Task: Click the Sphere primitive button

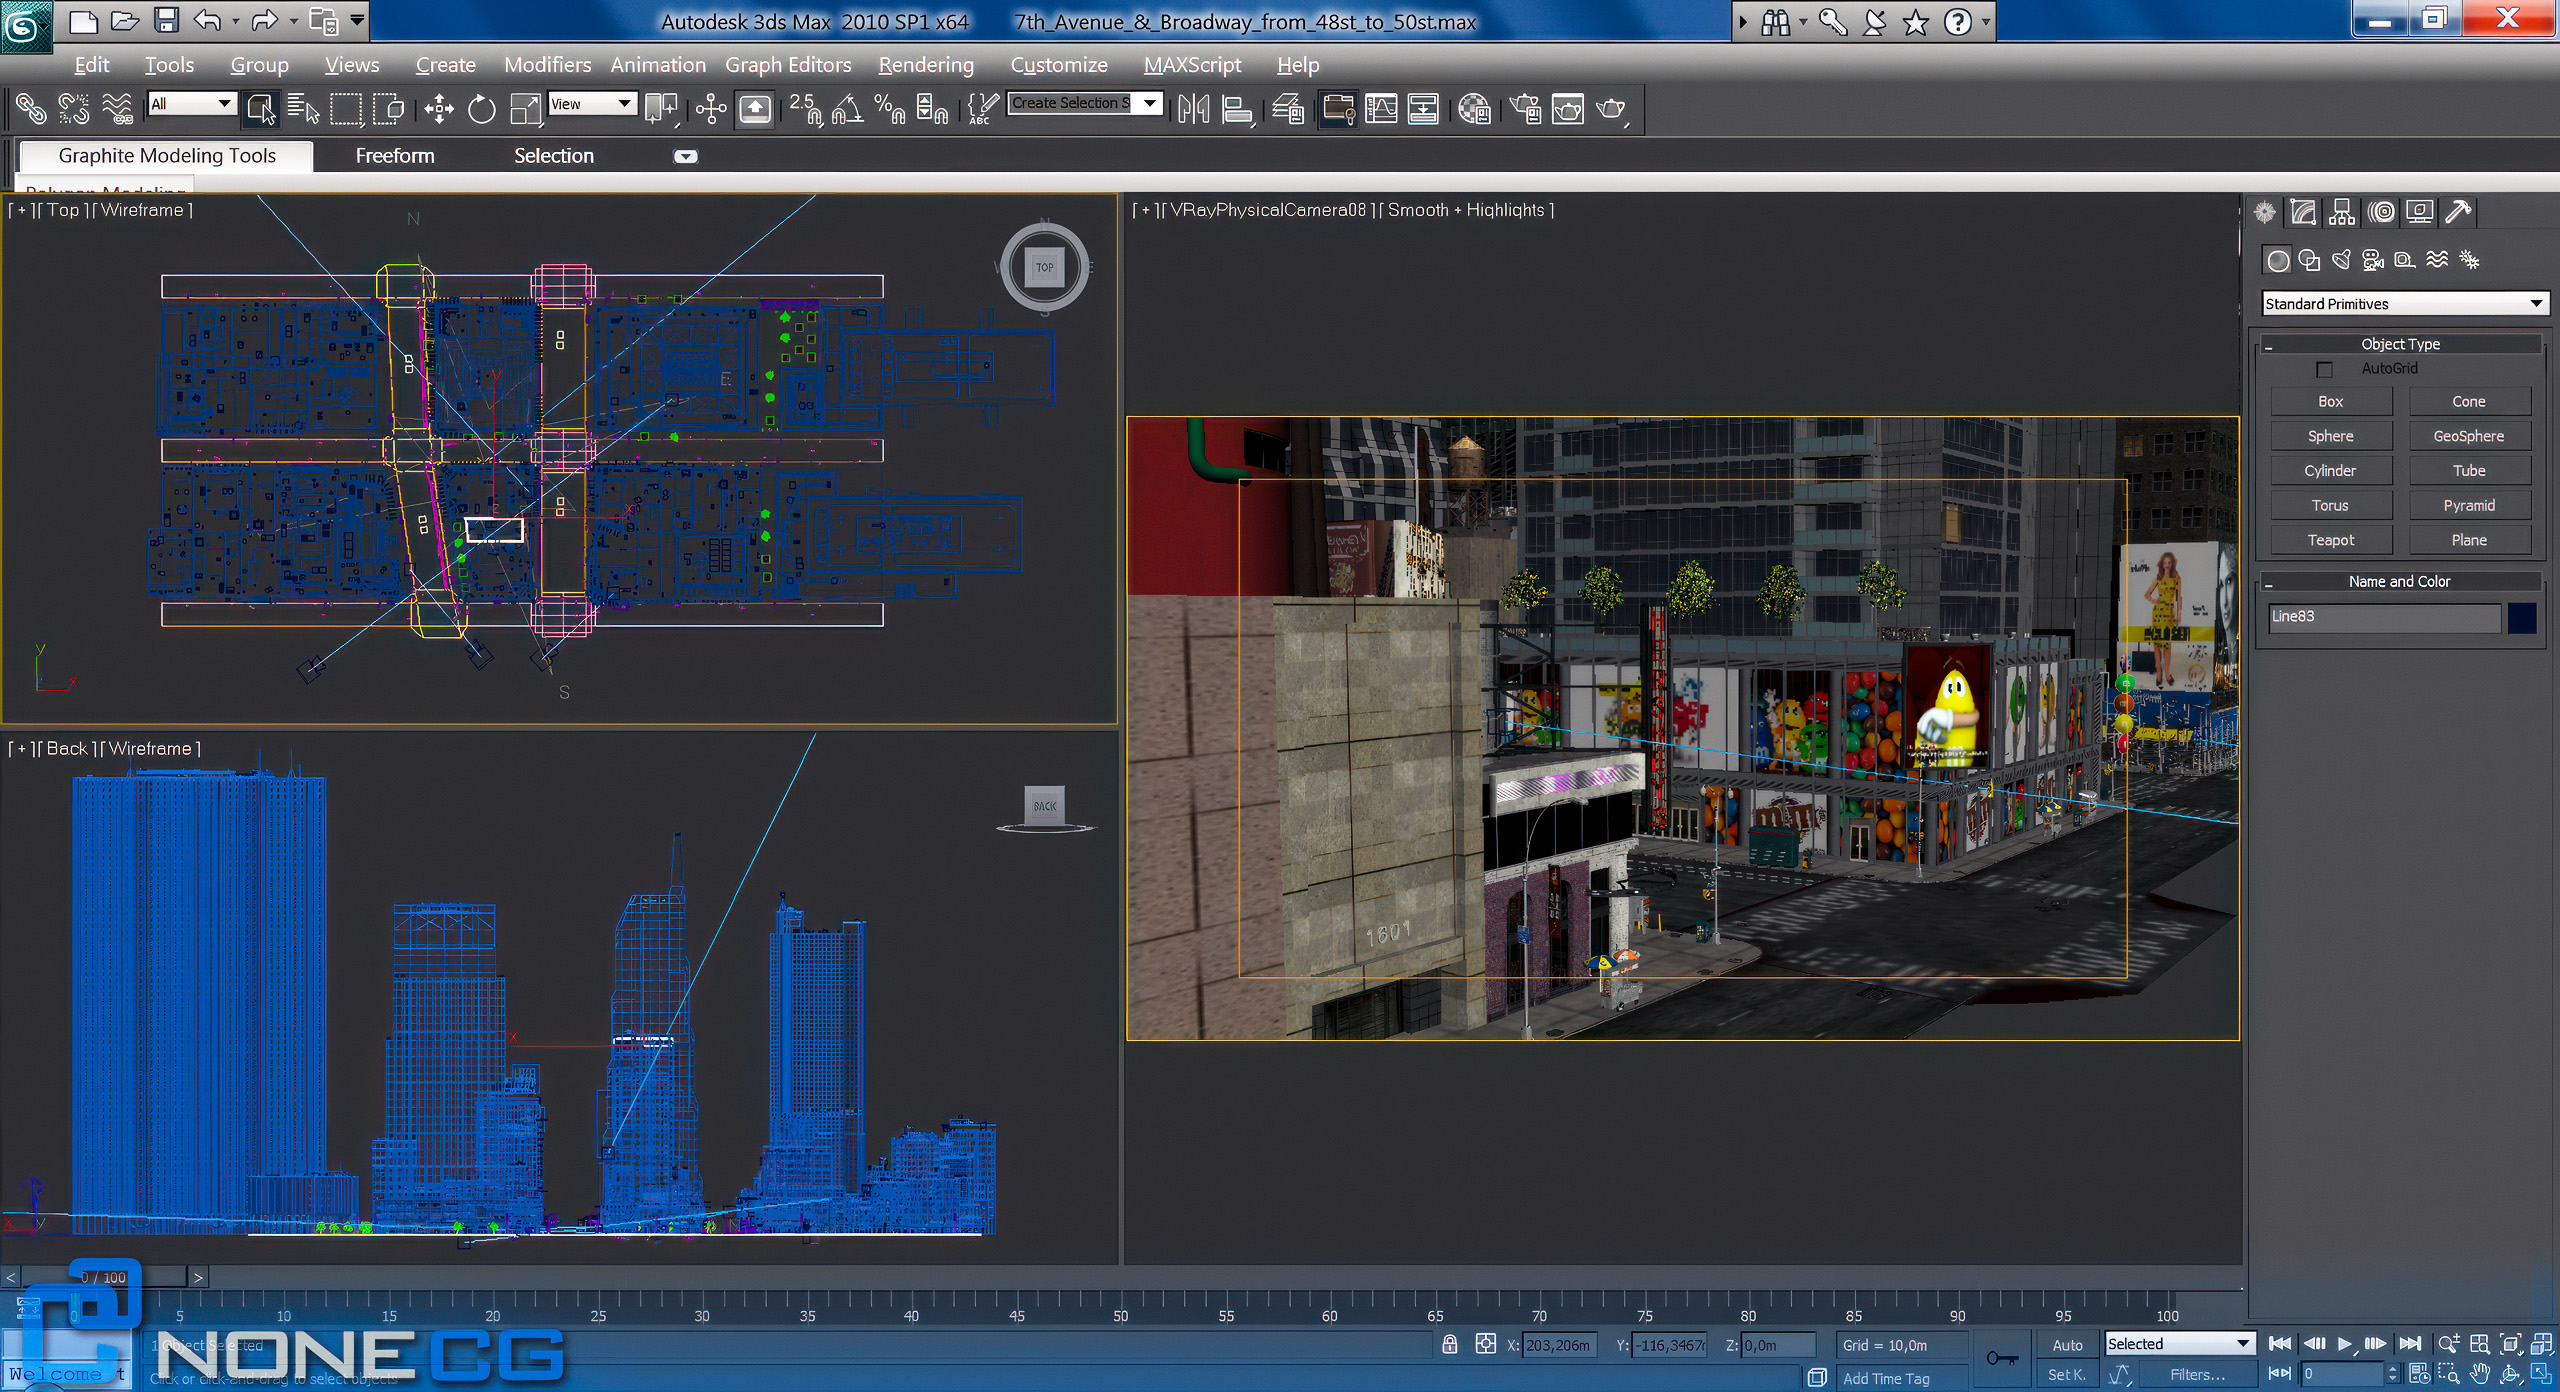Action: 2331,436
